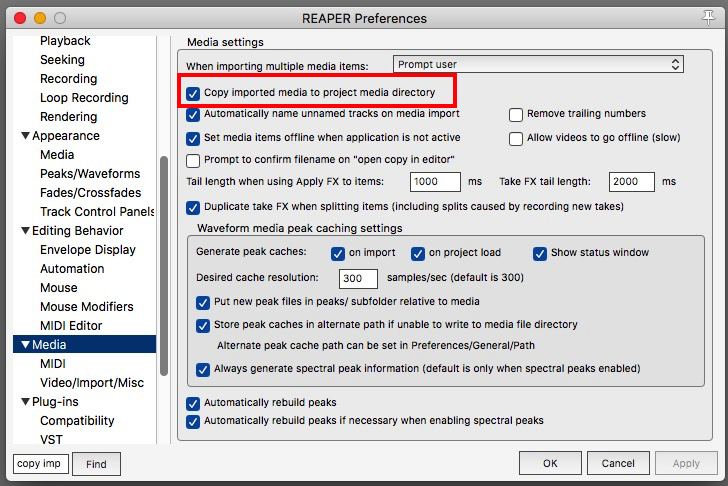Select Mouse preferences page
This screenshot has height=486, width=728.
(58, 288)
